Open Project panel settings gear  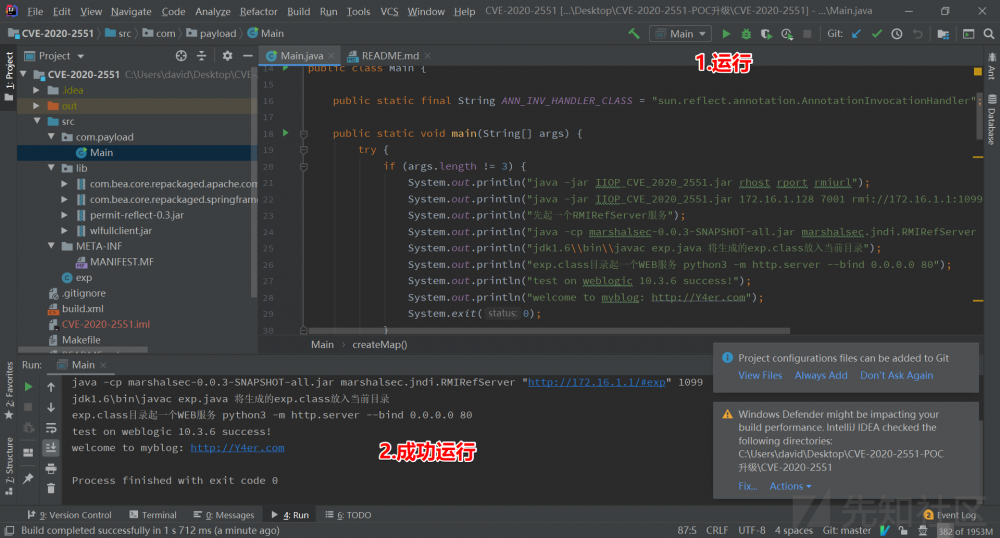coord(227,56)
